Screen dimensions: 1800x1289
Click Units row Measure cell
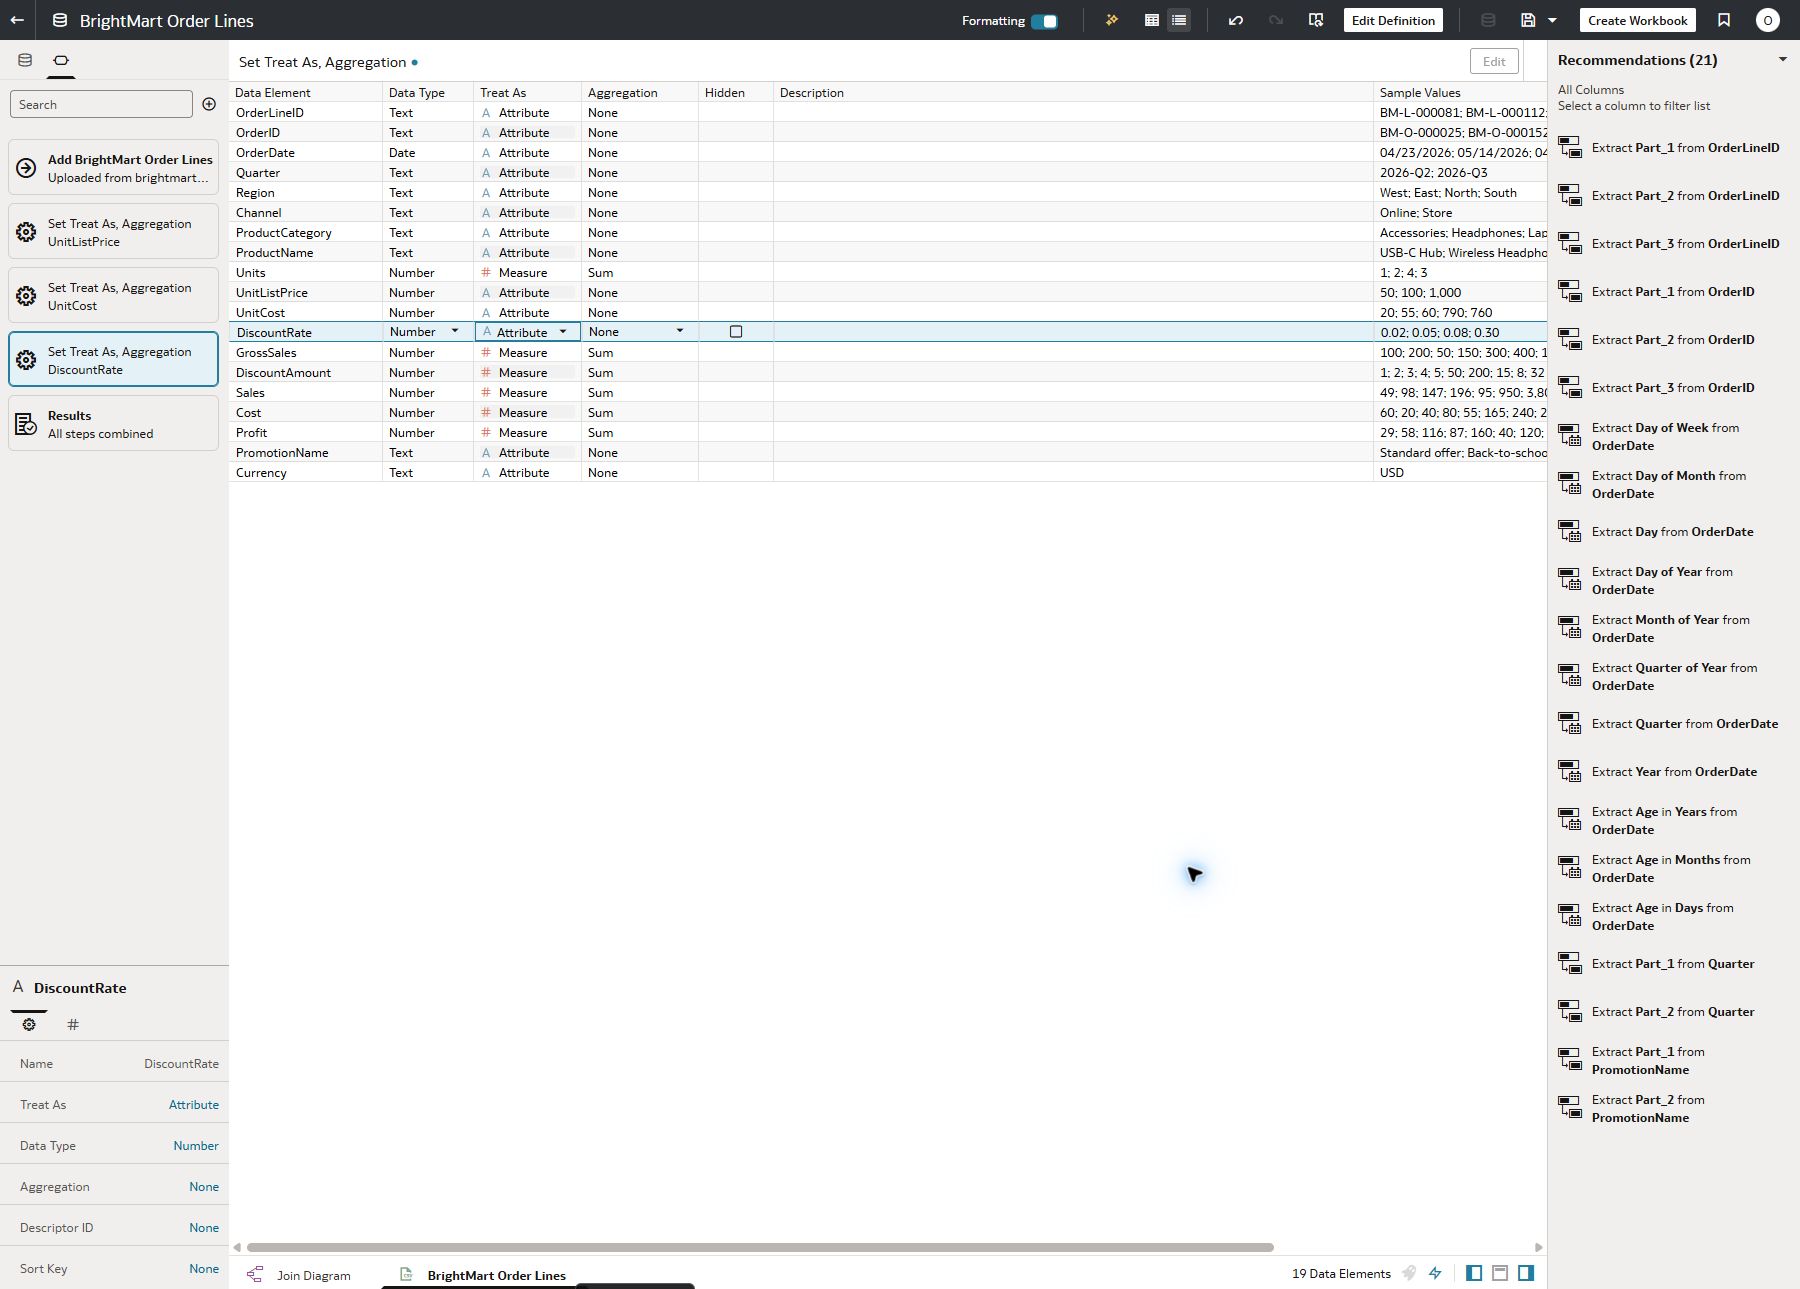click(x=527, y=272)
